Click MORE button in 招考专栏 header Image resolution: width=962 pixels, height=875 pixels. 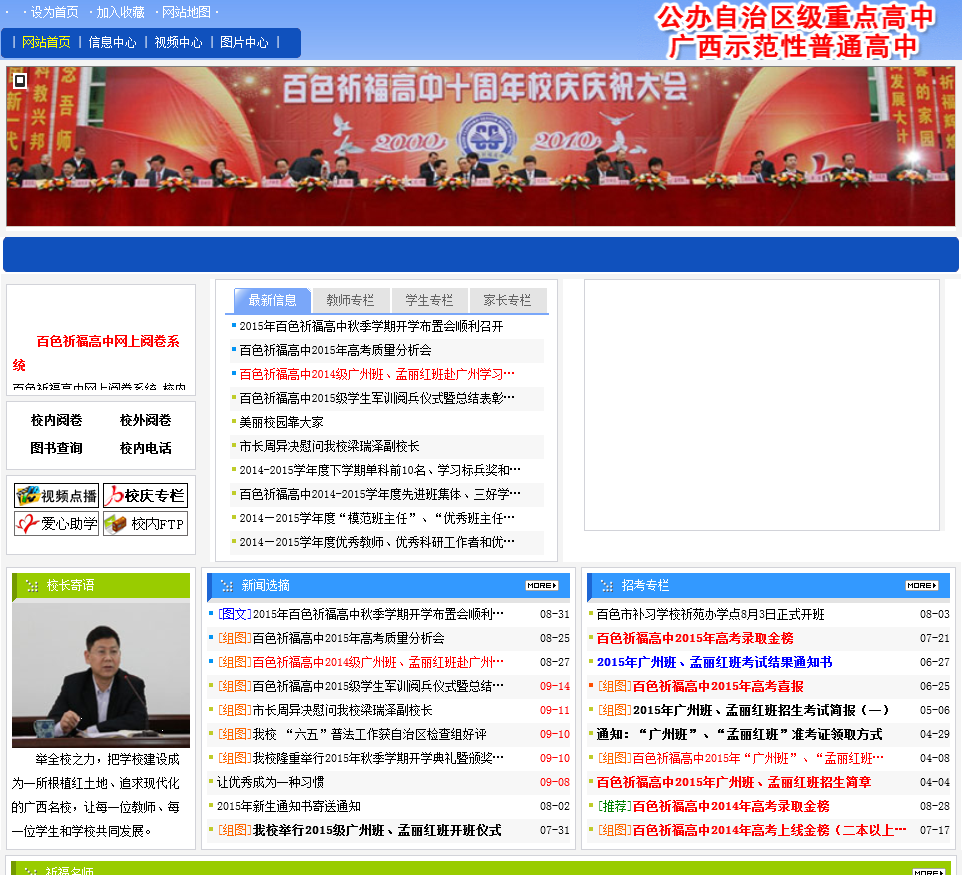pos(922,585)
